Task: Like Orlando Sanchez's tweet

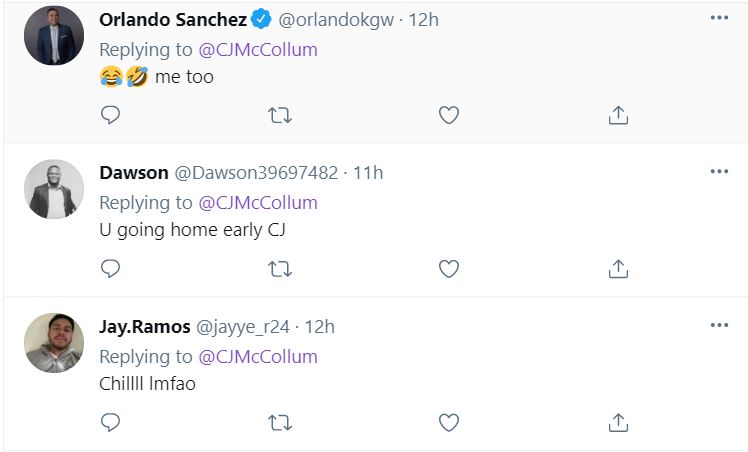Action: coord(449,115)
